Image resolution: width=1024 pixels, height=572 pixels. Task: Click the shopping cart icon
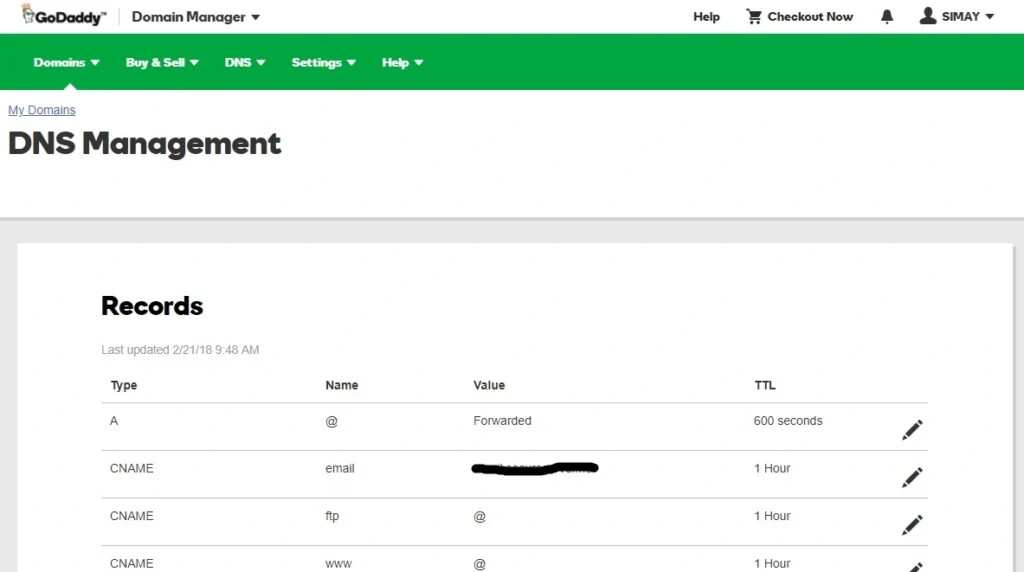[x=754, y=16]
